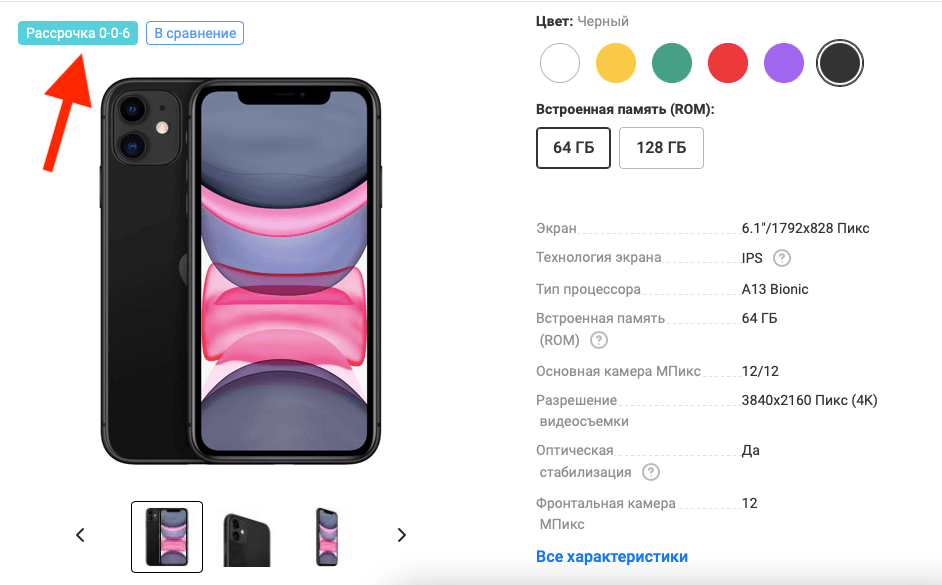Open Все характеристики link
The height and width of the screenshot is (585, 942).
pos(612,557)
